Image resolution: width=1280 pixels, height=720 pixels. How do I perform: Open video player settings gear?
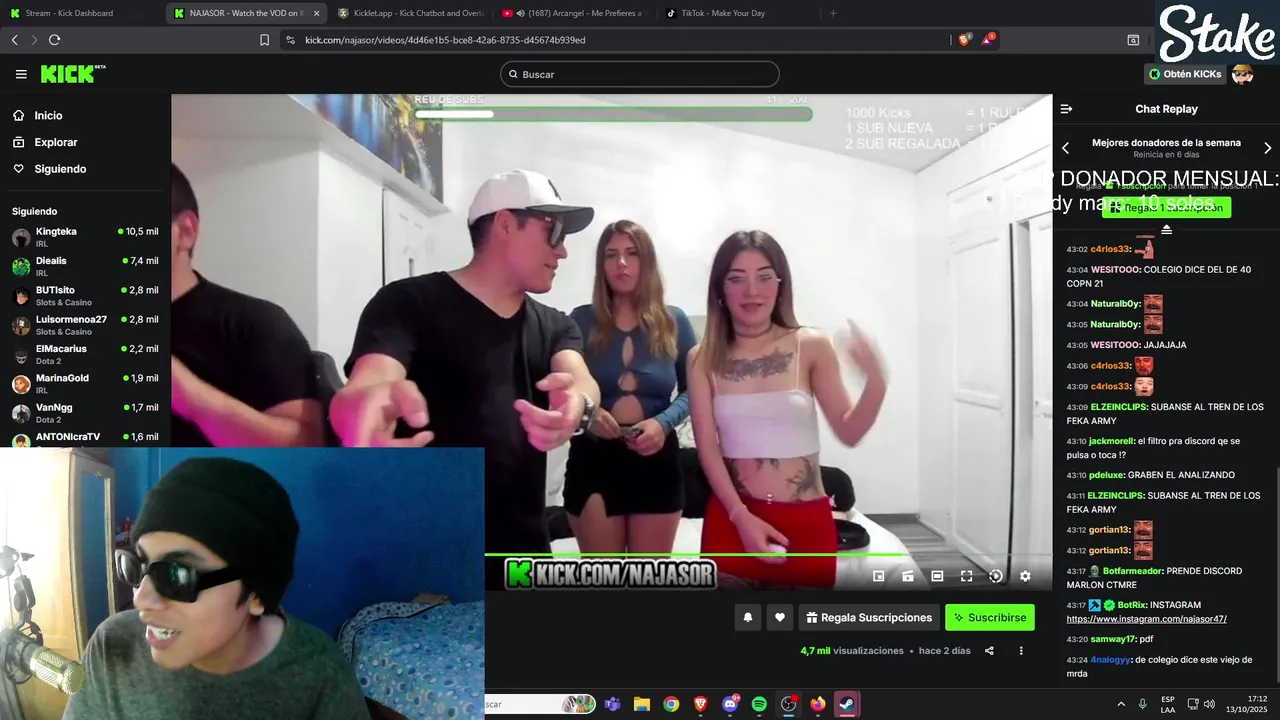1025,576
